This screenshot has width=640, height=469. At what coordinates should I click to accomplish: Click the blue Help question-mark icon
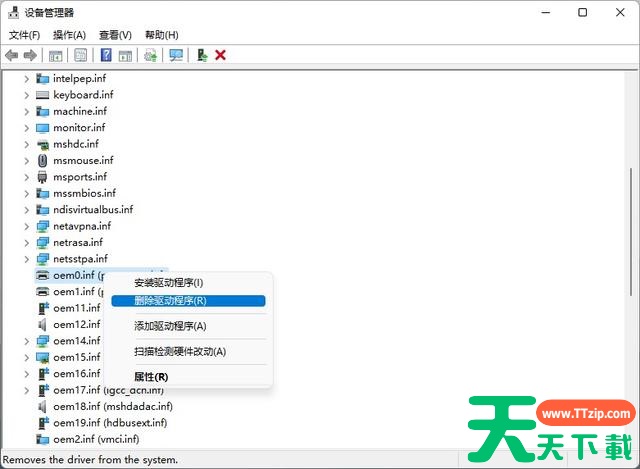[106, 55]
